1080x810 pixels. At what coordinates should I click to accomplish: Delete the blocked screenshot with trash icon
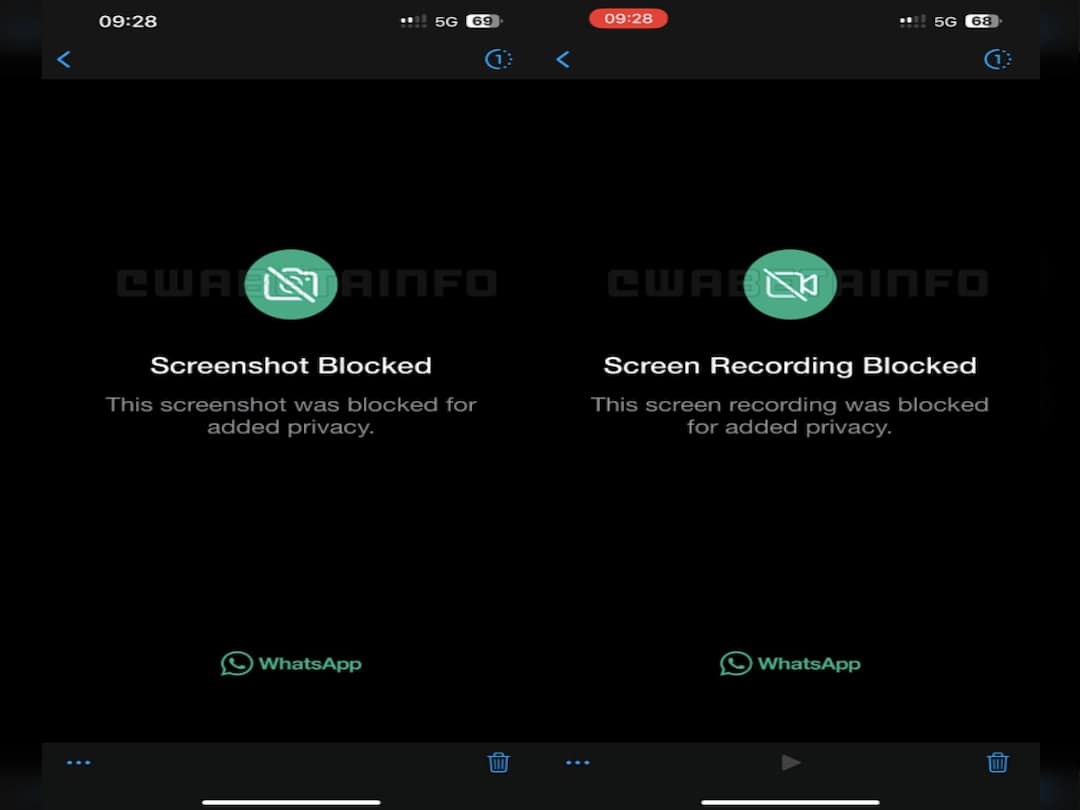tap(498, 762)
